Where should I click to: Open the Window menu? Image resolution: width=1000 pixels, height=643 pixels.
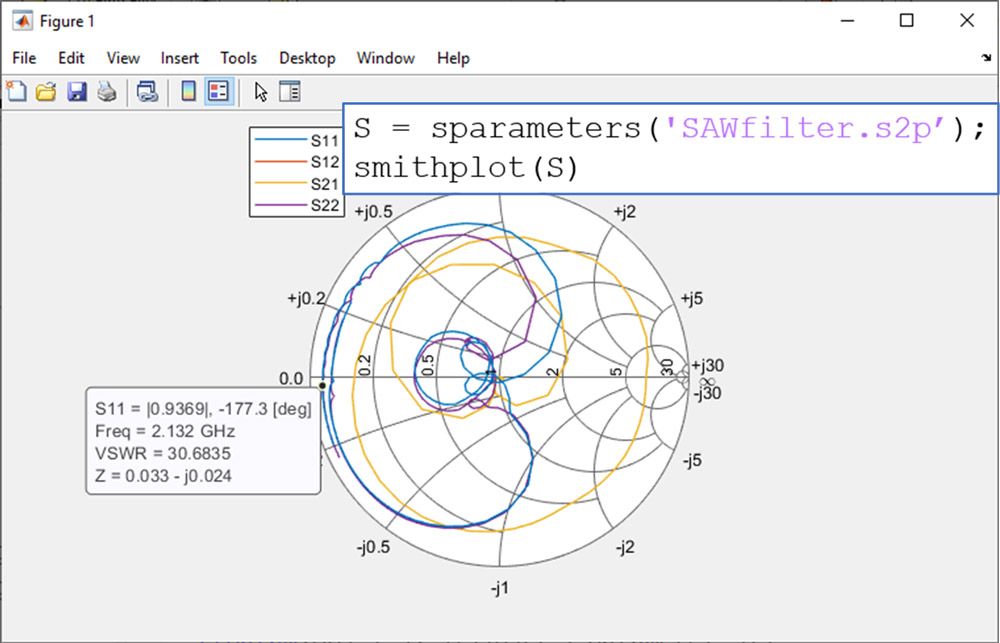coord(385,58)
